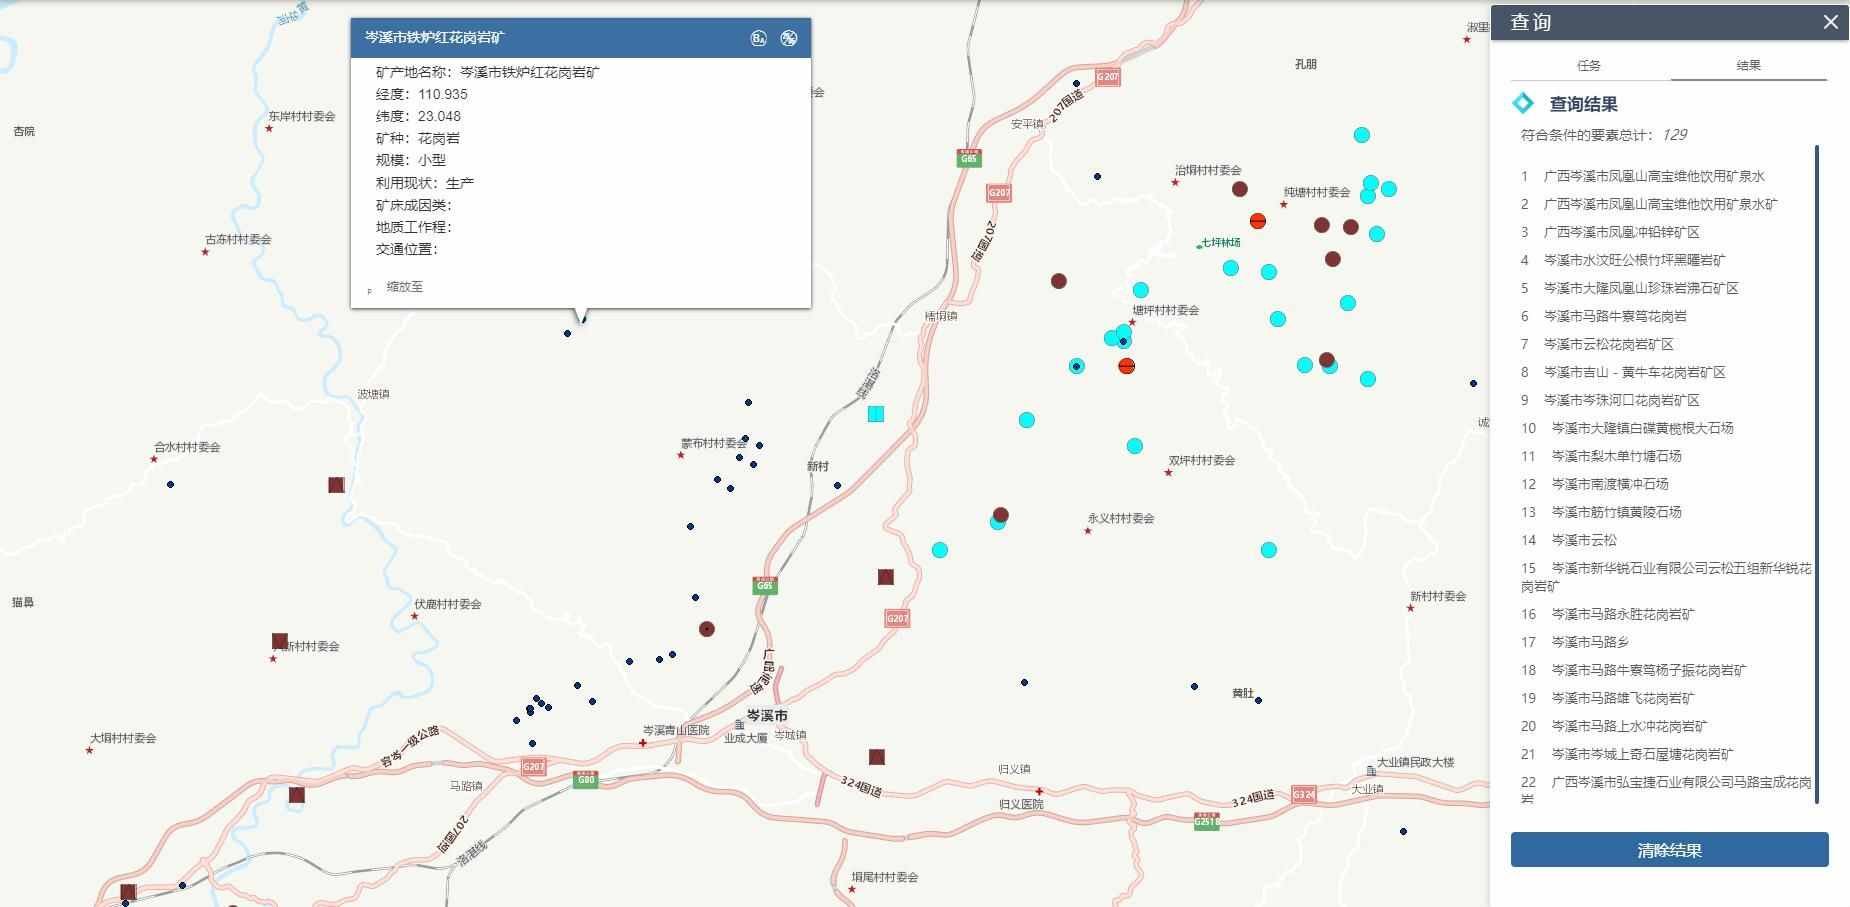Screen dimensions: 1850x907
Task: Click the brown square marker above 归义镇
Action: coord(877,757)
